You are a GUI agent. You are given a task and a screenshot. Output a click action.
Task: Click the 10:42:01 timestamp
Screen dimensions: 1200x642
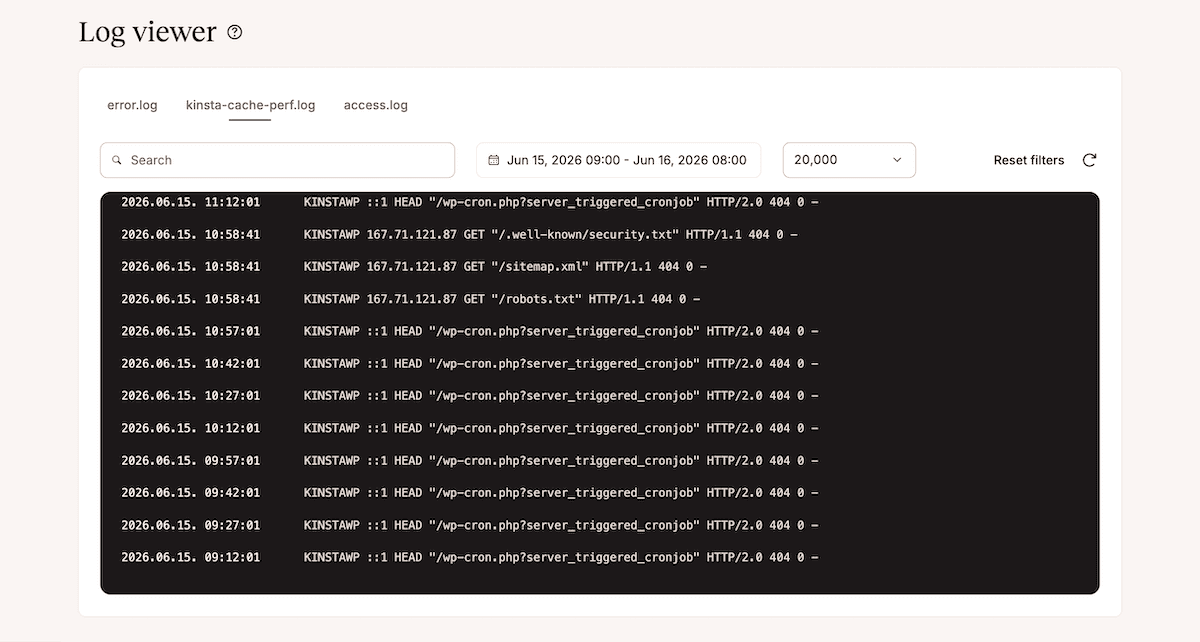pyautogui.click(x=190, y=364)
